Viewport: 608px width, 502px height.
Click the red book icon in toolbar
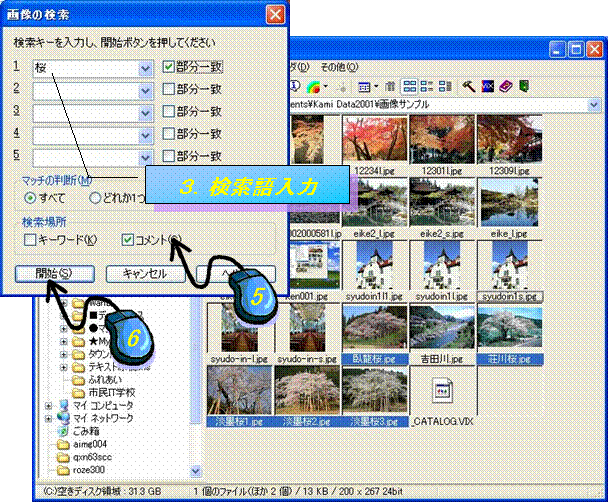click(506, 87)
